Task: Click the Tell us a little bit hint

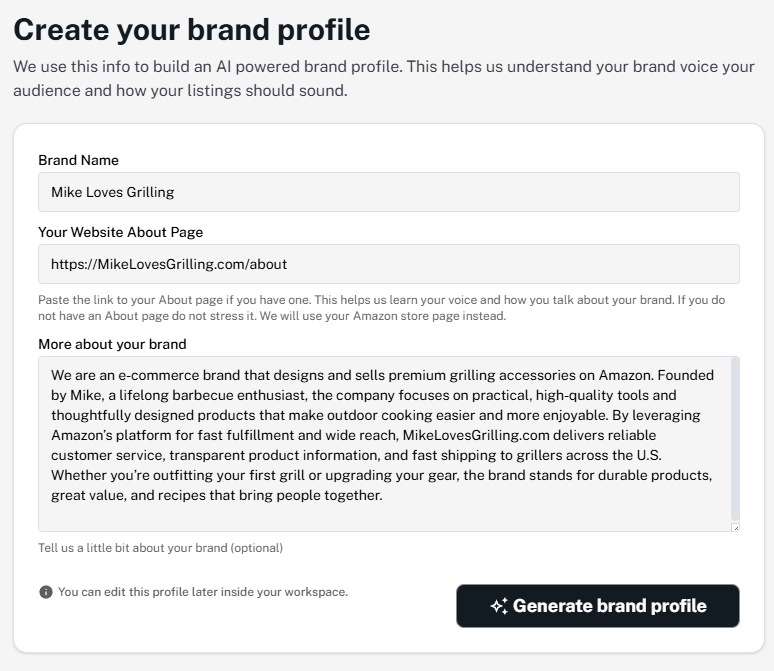Action: point(160,548)
